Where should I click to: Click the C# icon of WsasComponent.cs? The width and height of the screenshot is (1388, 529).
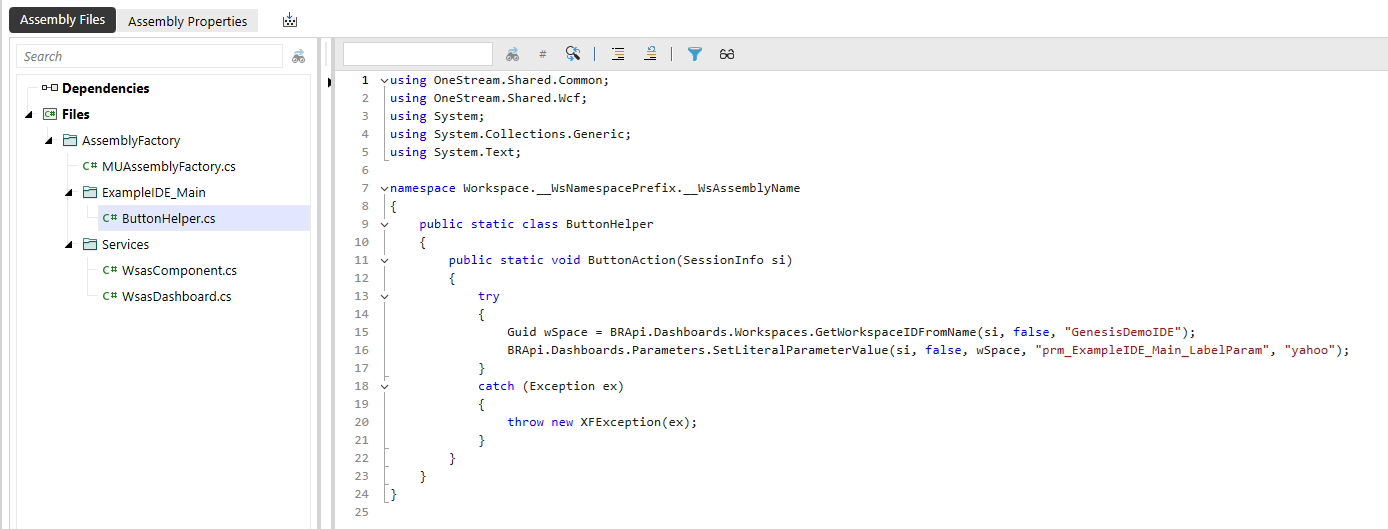pyautogui.click(x=110, y=271)
